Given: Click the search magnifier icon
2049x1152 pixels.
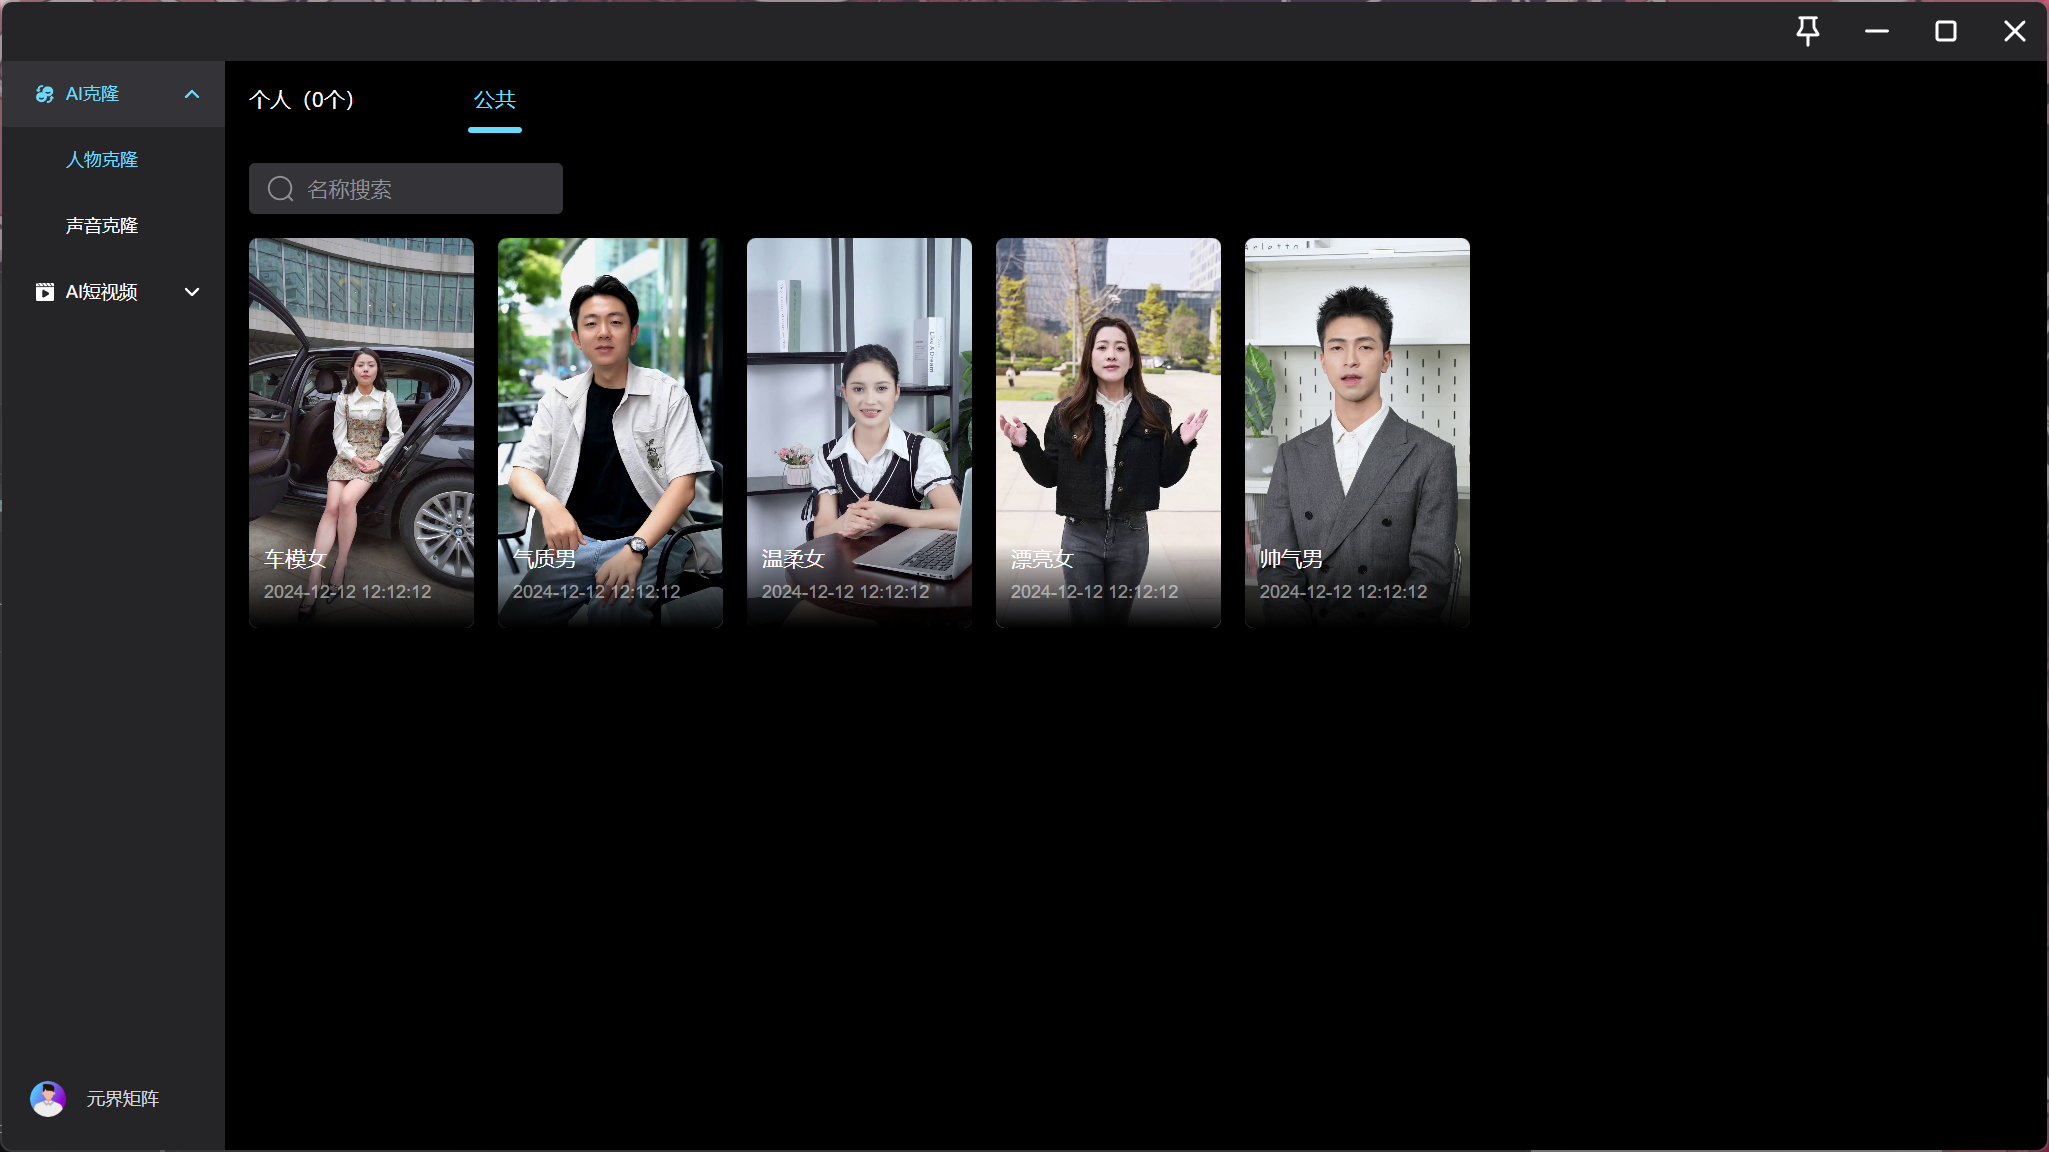Looking at the screenshot, I should click(281, 189).
